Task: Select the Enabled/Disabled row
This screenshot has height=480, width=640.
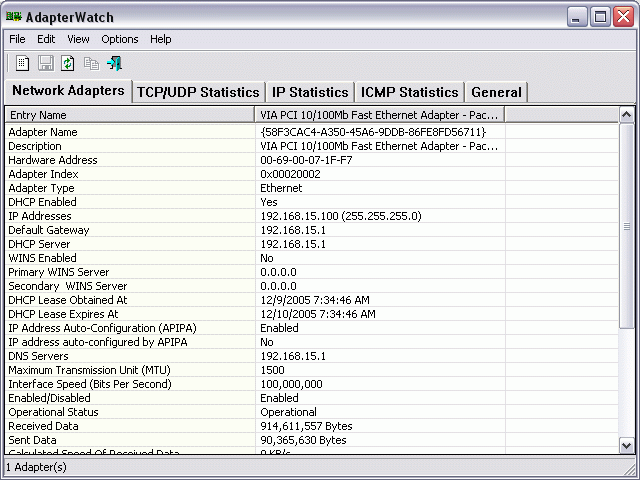Action: (312, 398)
